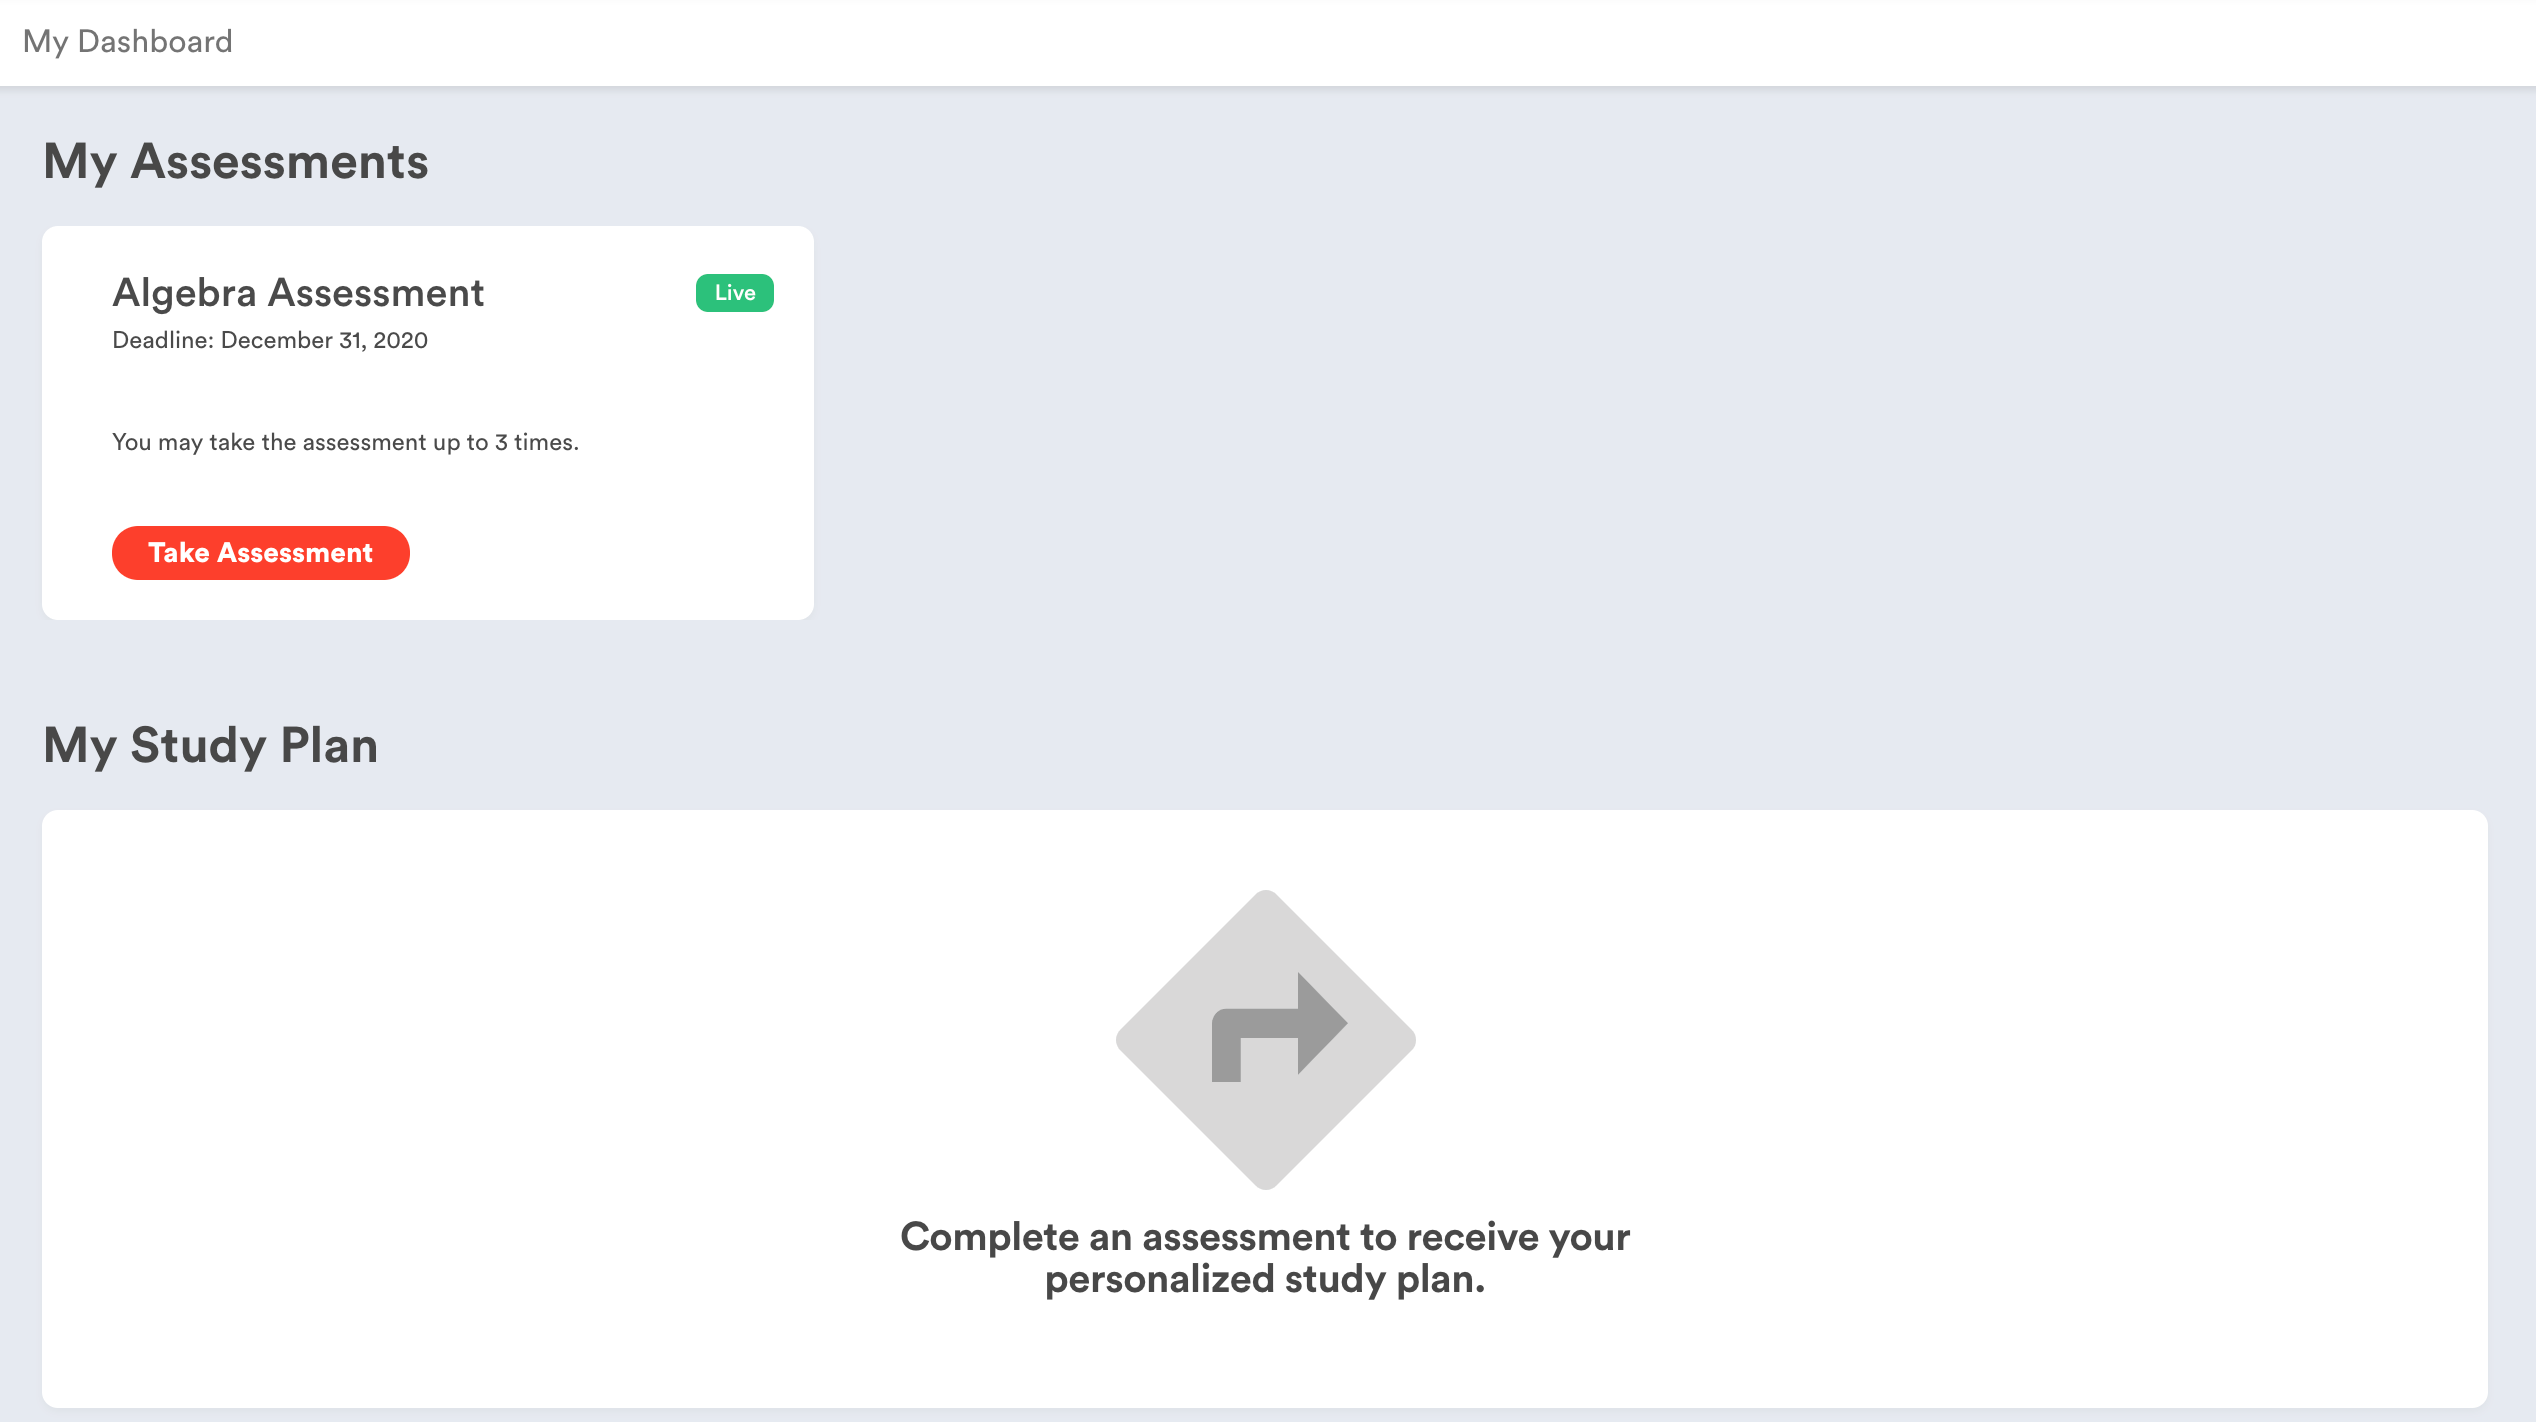Click the word Algebra in the card title
This screenshot has width=2536, height=1422.
click(185, 293)
